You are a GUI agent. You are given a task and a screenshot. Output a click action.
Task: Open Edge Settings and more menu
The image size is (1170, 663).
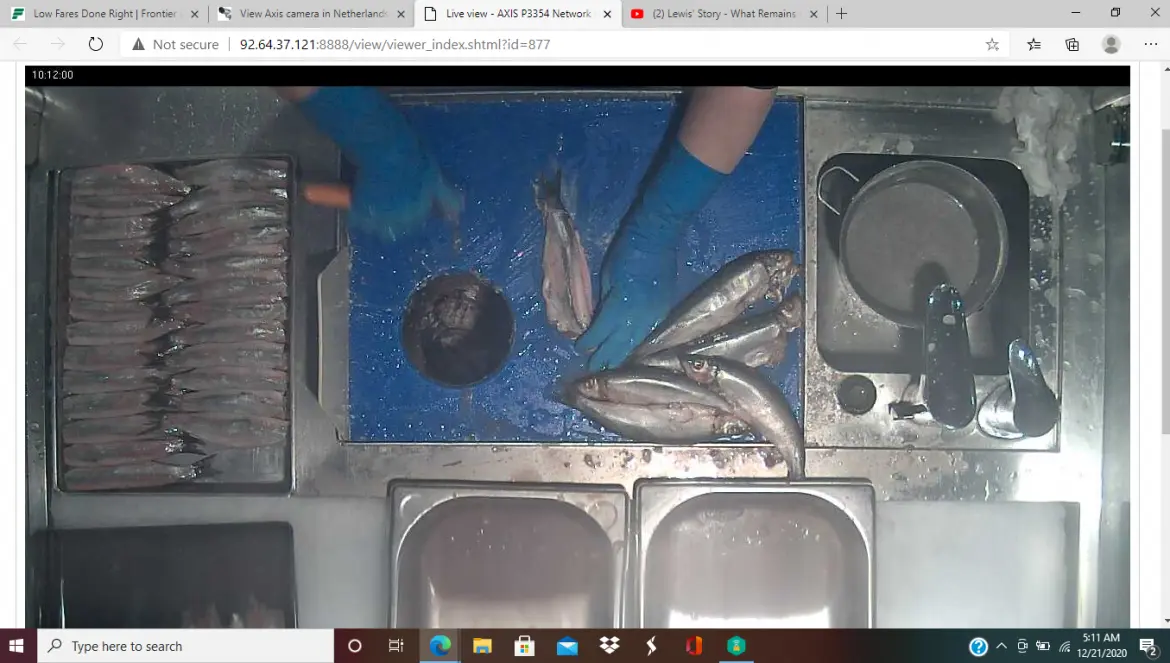pyautogui.click(x=1150, y=44)
